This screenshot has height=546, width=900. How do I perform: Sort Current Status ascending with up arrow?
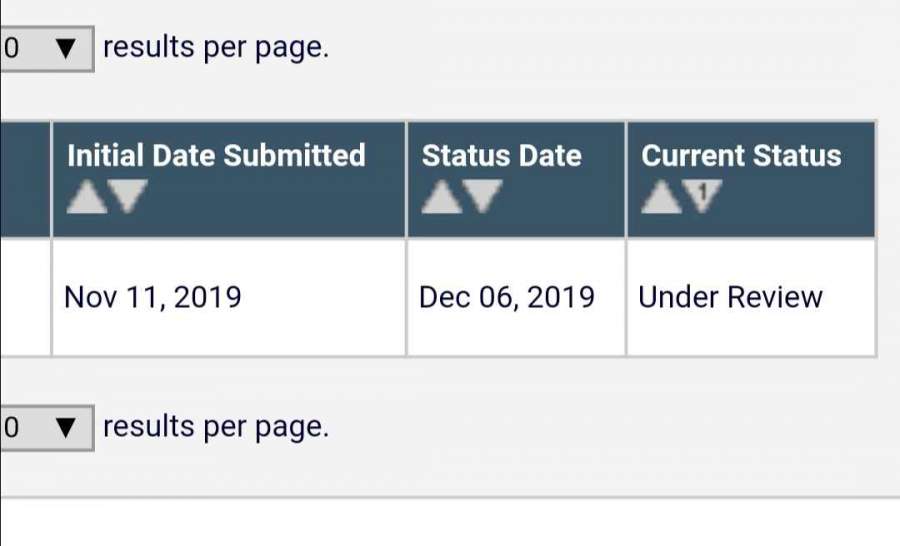click(659, 197)
